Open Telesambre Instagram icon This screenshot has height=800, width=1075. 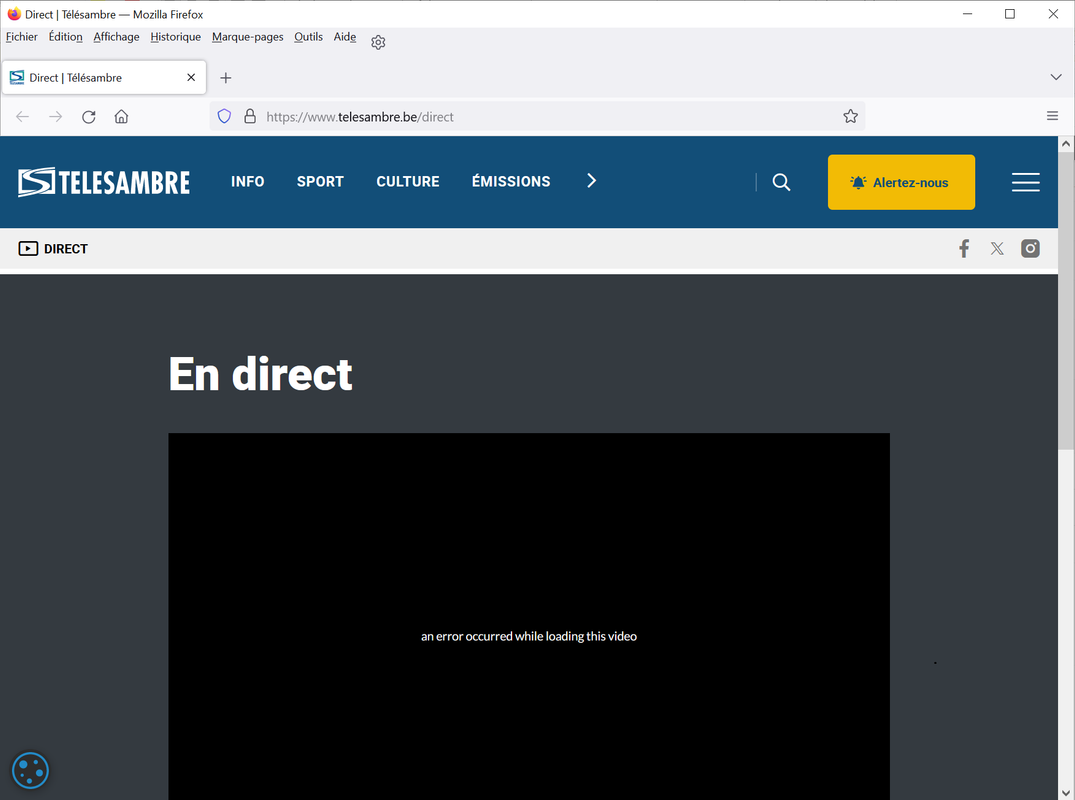click(1030, 248)
